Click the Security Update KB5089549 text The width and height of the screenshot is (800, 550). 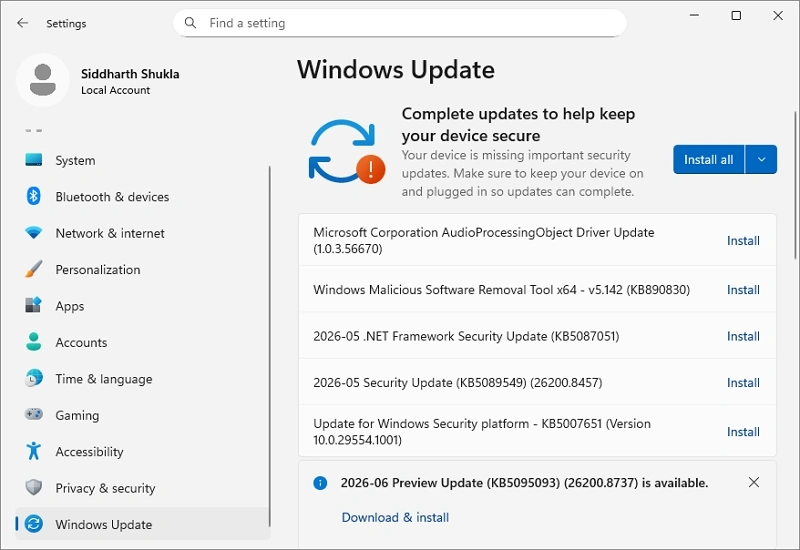[x=458, y=383]
